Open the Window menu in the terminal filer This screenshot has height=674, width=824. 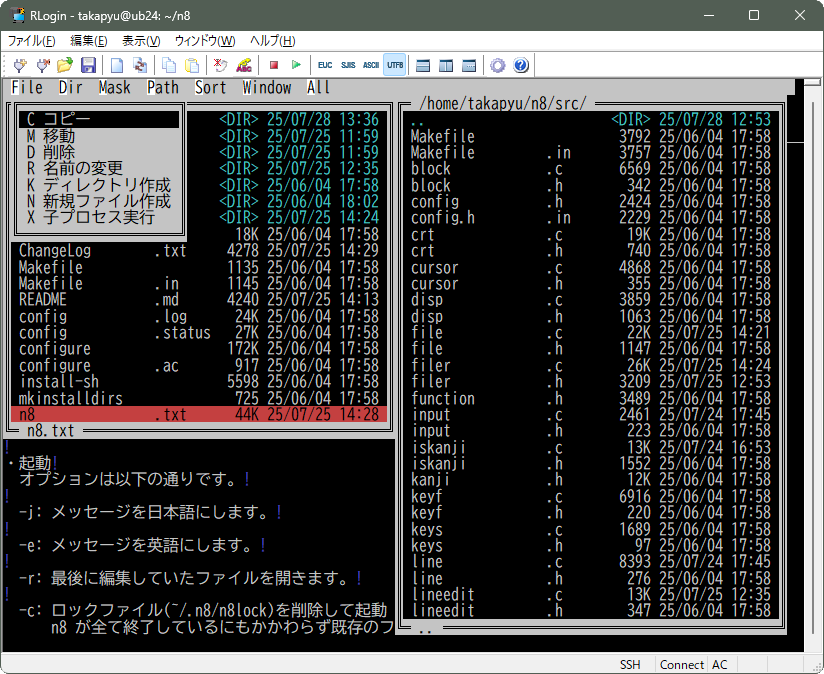coord(267,88)
